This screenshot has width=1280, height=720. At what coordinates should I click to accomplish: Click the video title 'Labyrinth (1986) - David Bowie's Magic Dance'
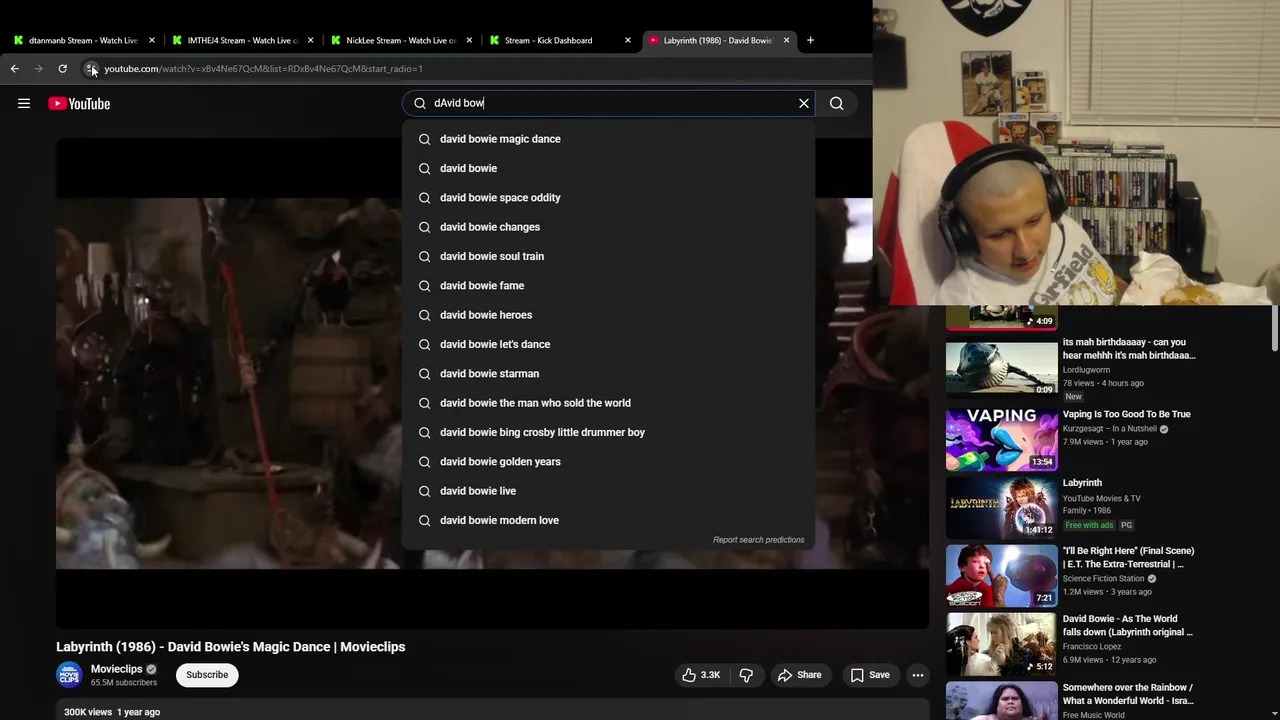pos(231,647)
